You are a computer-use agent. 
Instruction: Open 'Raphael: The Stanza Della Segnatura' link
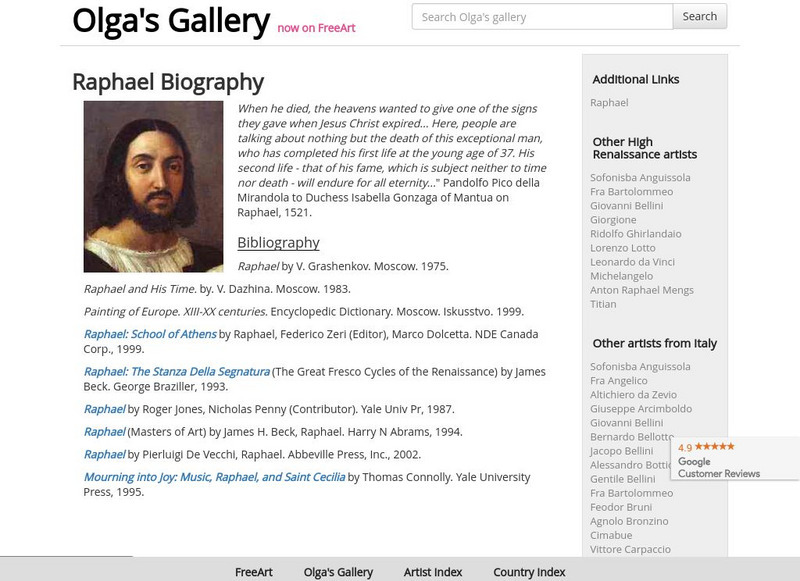click(x=176, y=371)
